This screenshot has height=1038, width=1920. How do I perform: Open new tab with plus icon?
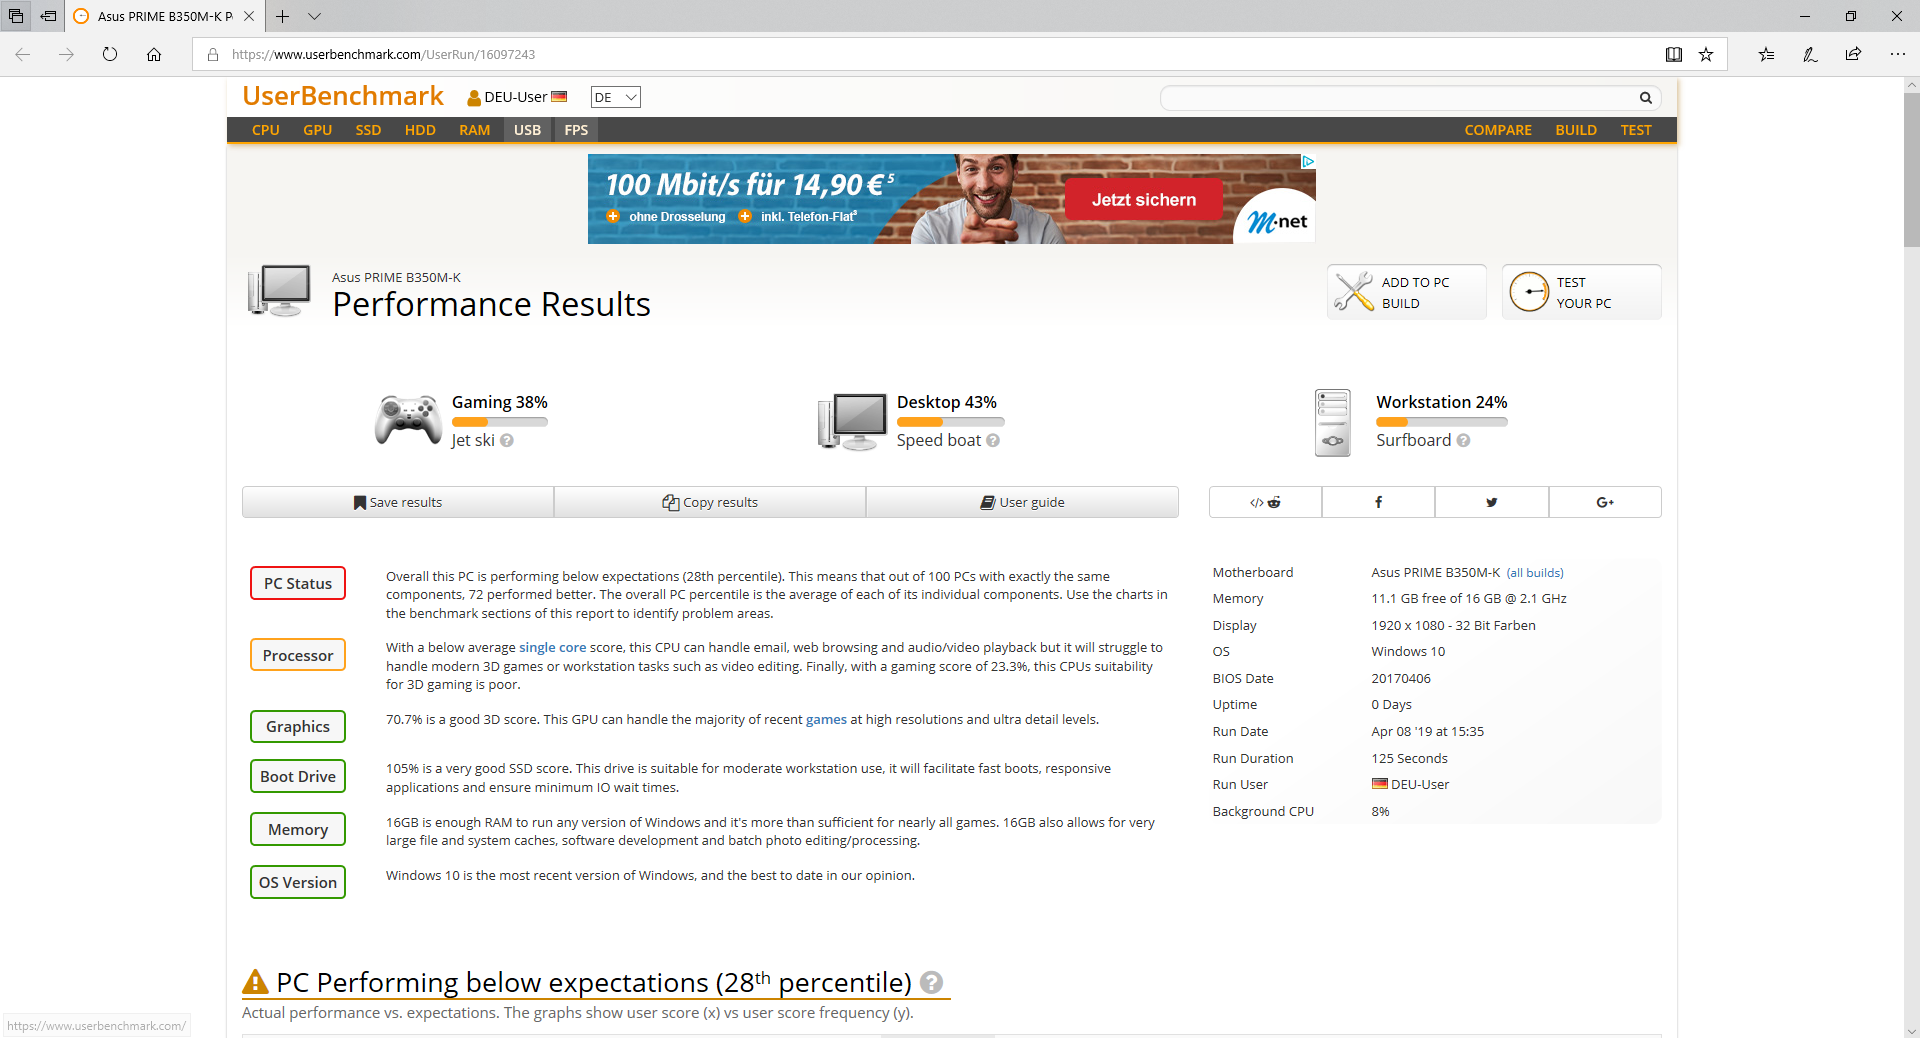pos(283,16)
